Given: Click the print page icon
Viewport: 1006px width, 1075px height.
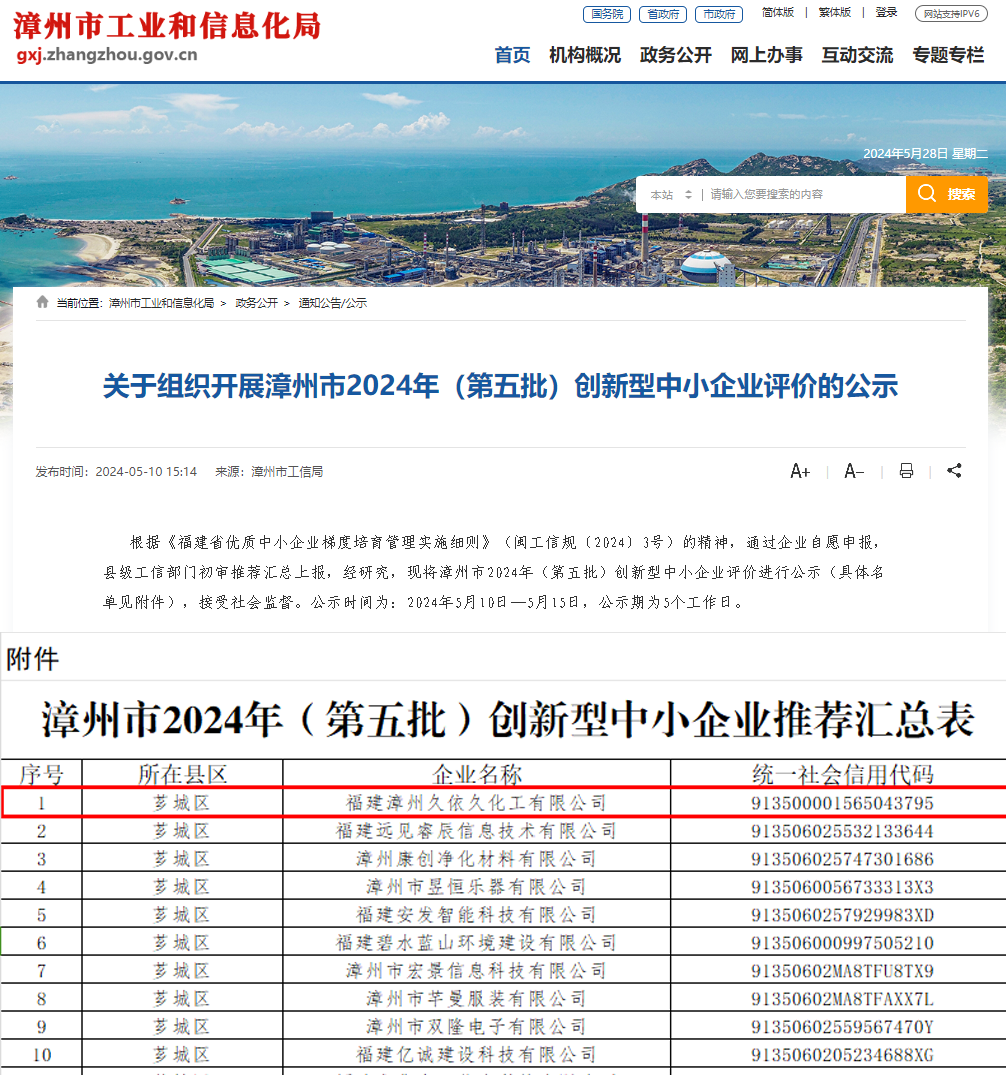Looking at the screenshot, I should (906, 471).
